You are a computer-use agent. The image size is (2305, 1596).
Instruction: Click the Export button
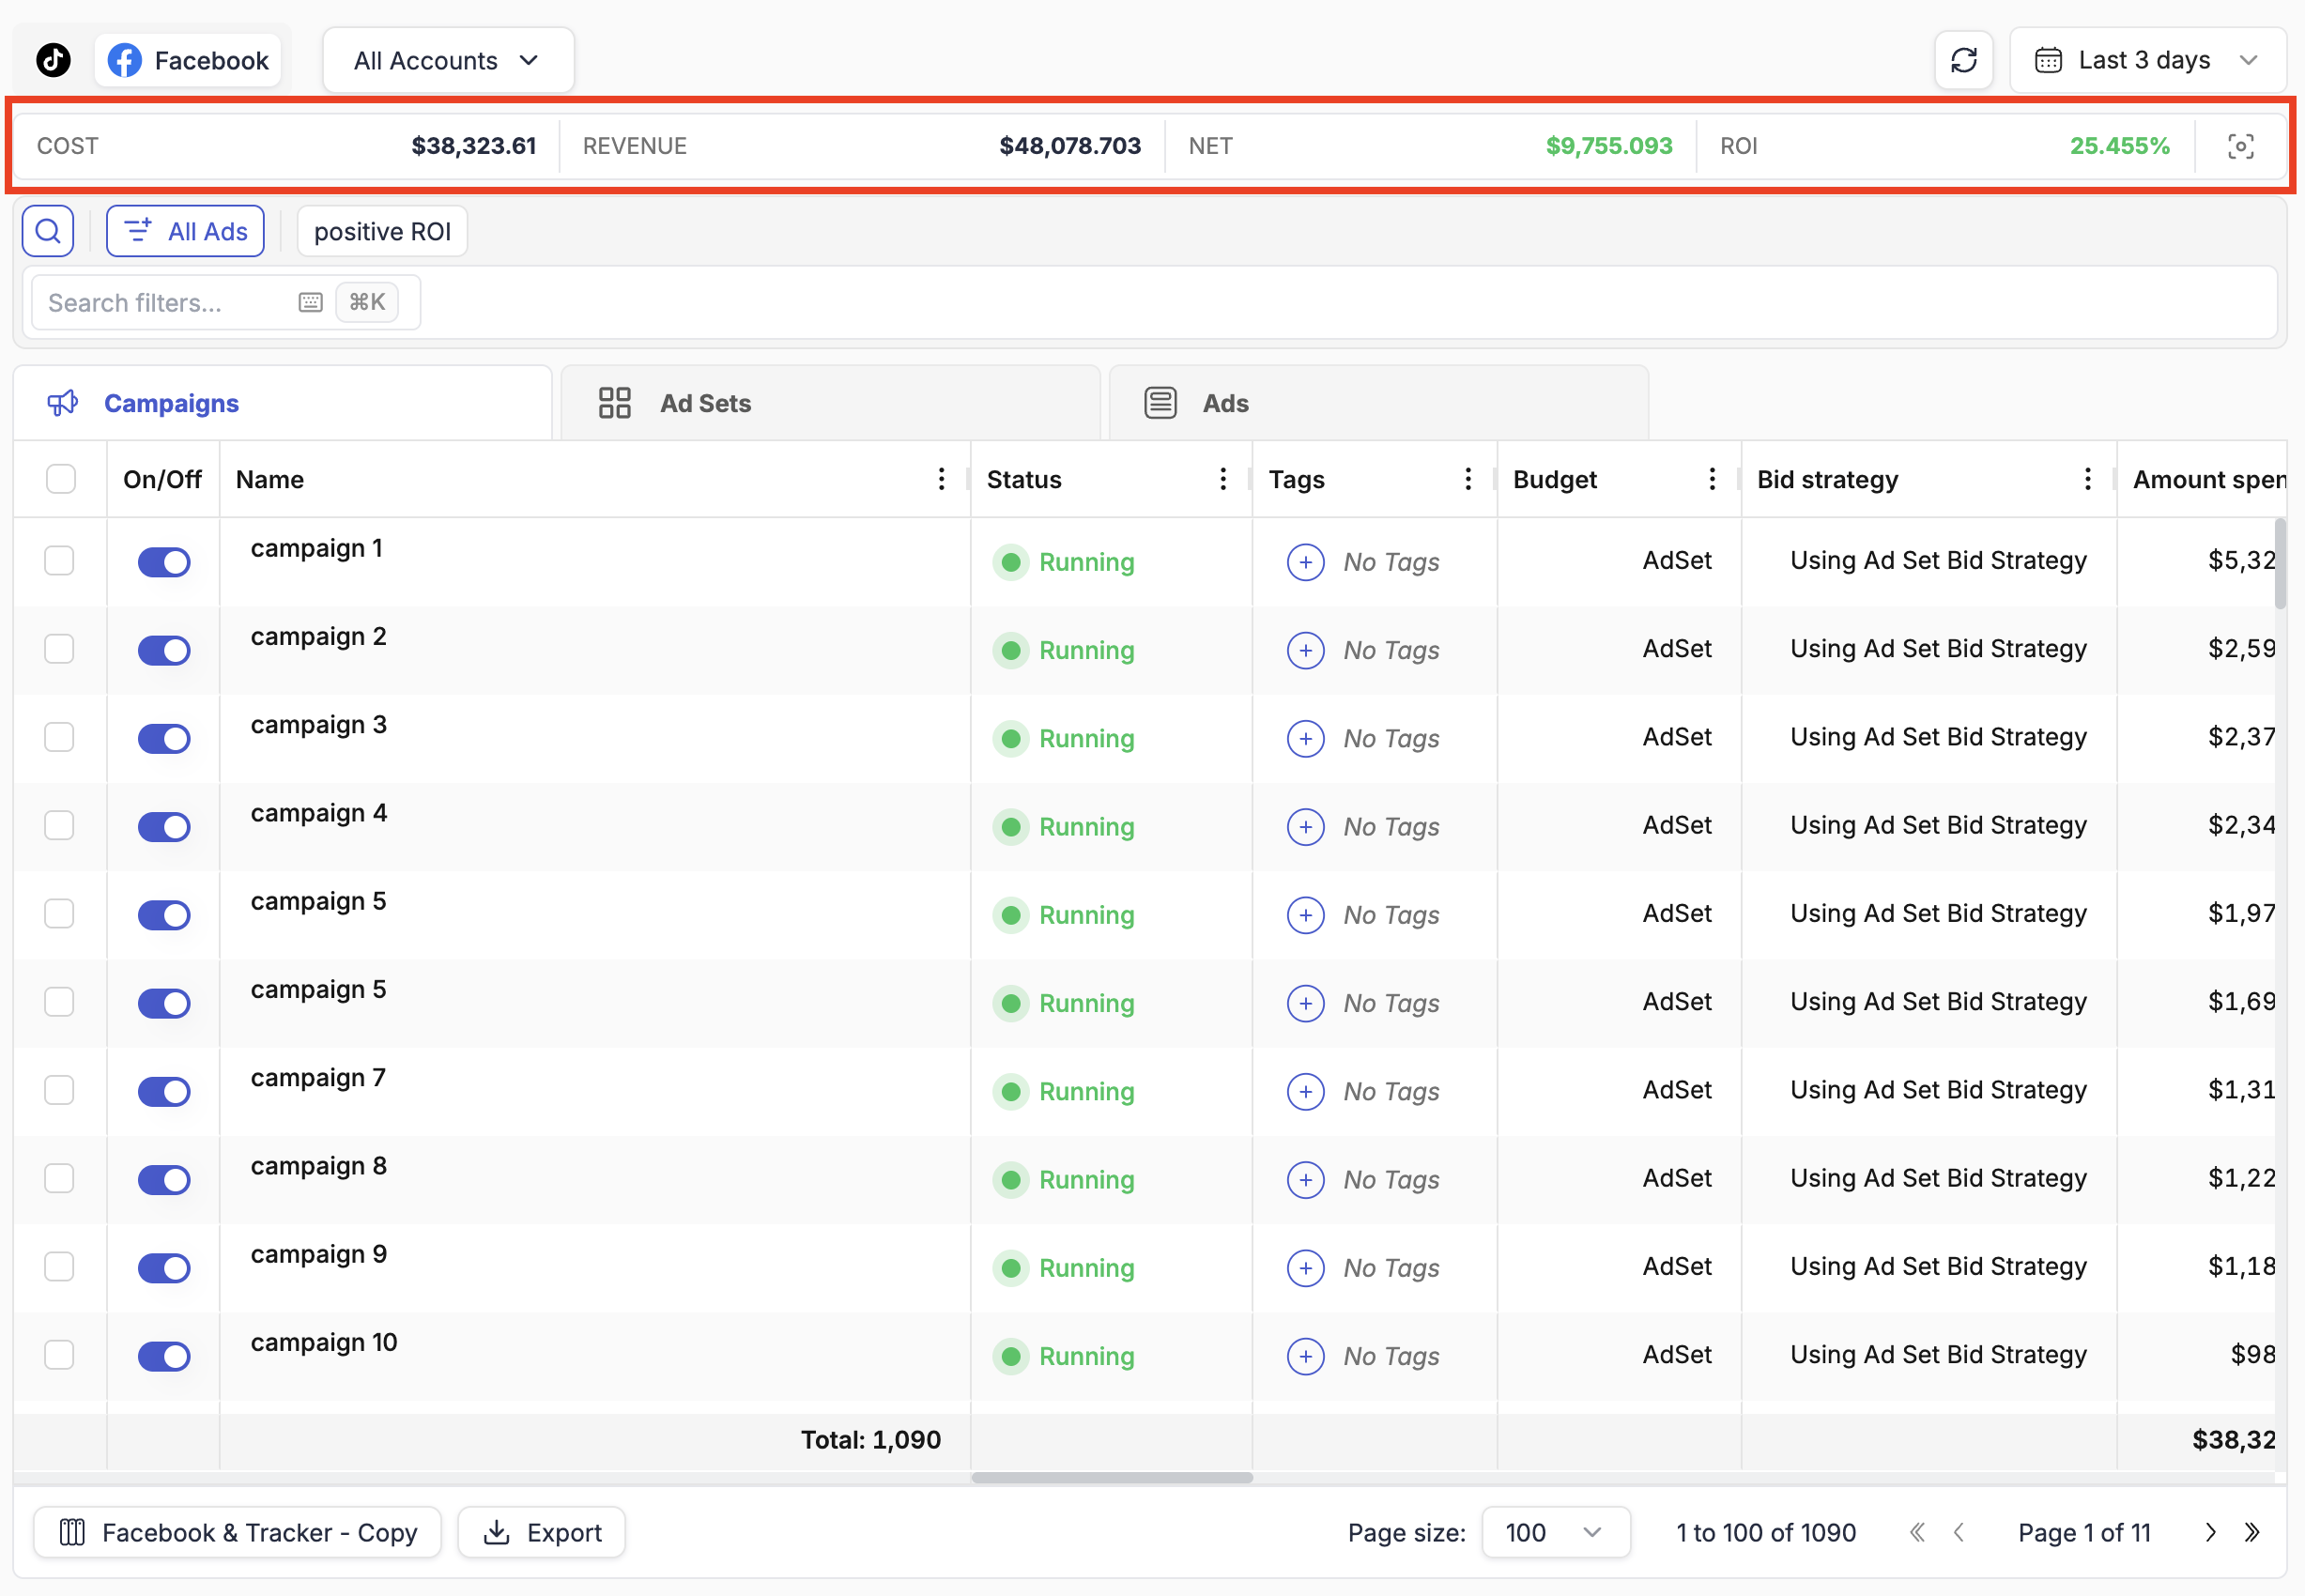coord(542,1532)
